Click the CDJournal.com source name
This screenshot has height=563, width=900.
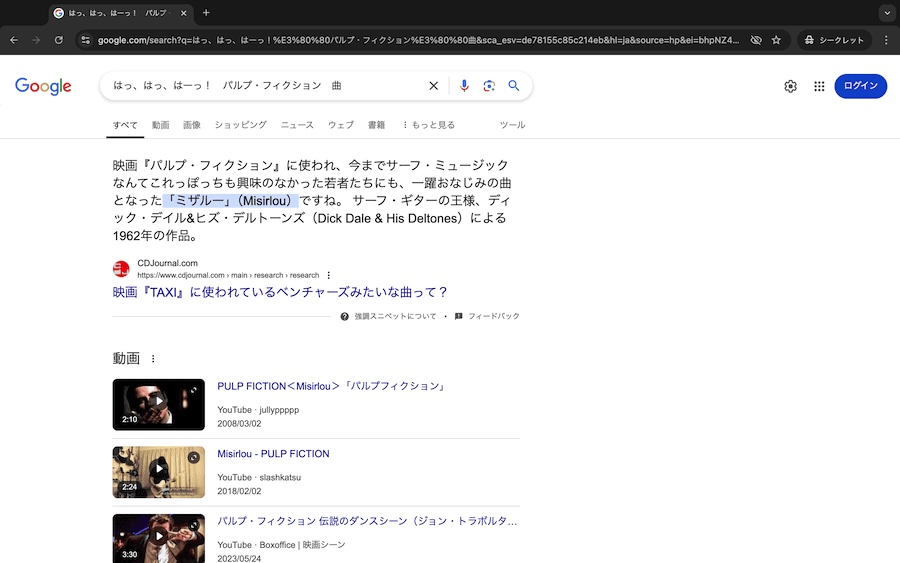pos(168,263)
